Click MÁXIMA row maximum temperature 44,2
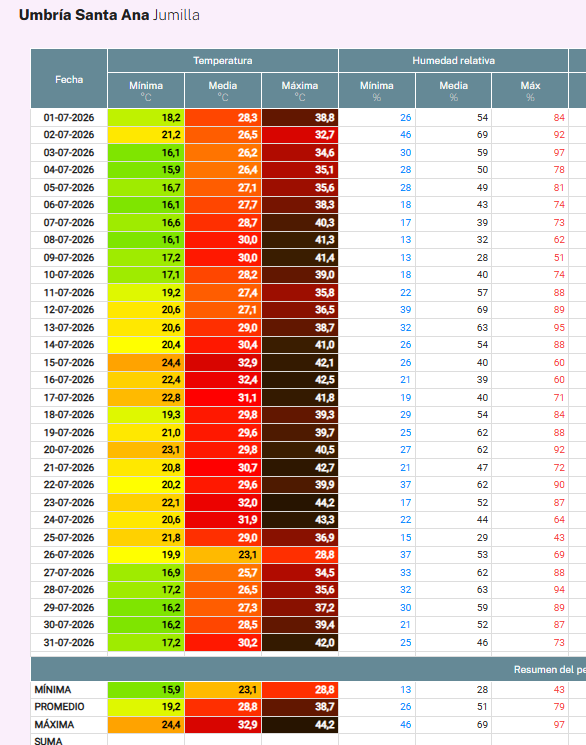Viewport: 586px width, 745px height. pyautogui.click(x=300, y=725)
